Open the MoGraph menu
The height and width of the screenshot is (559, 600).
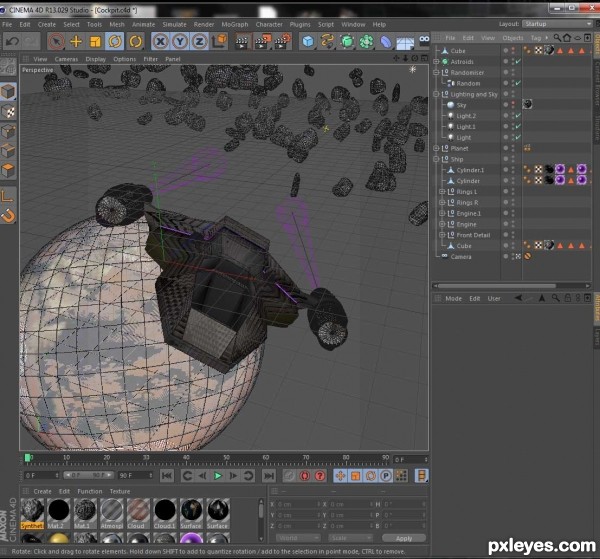pyautogui.click(x=235, y=24)
